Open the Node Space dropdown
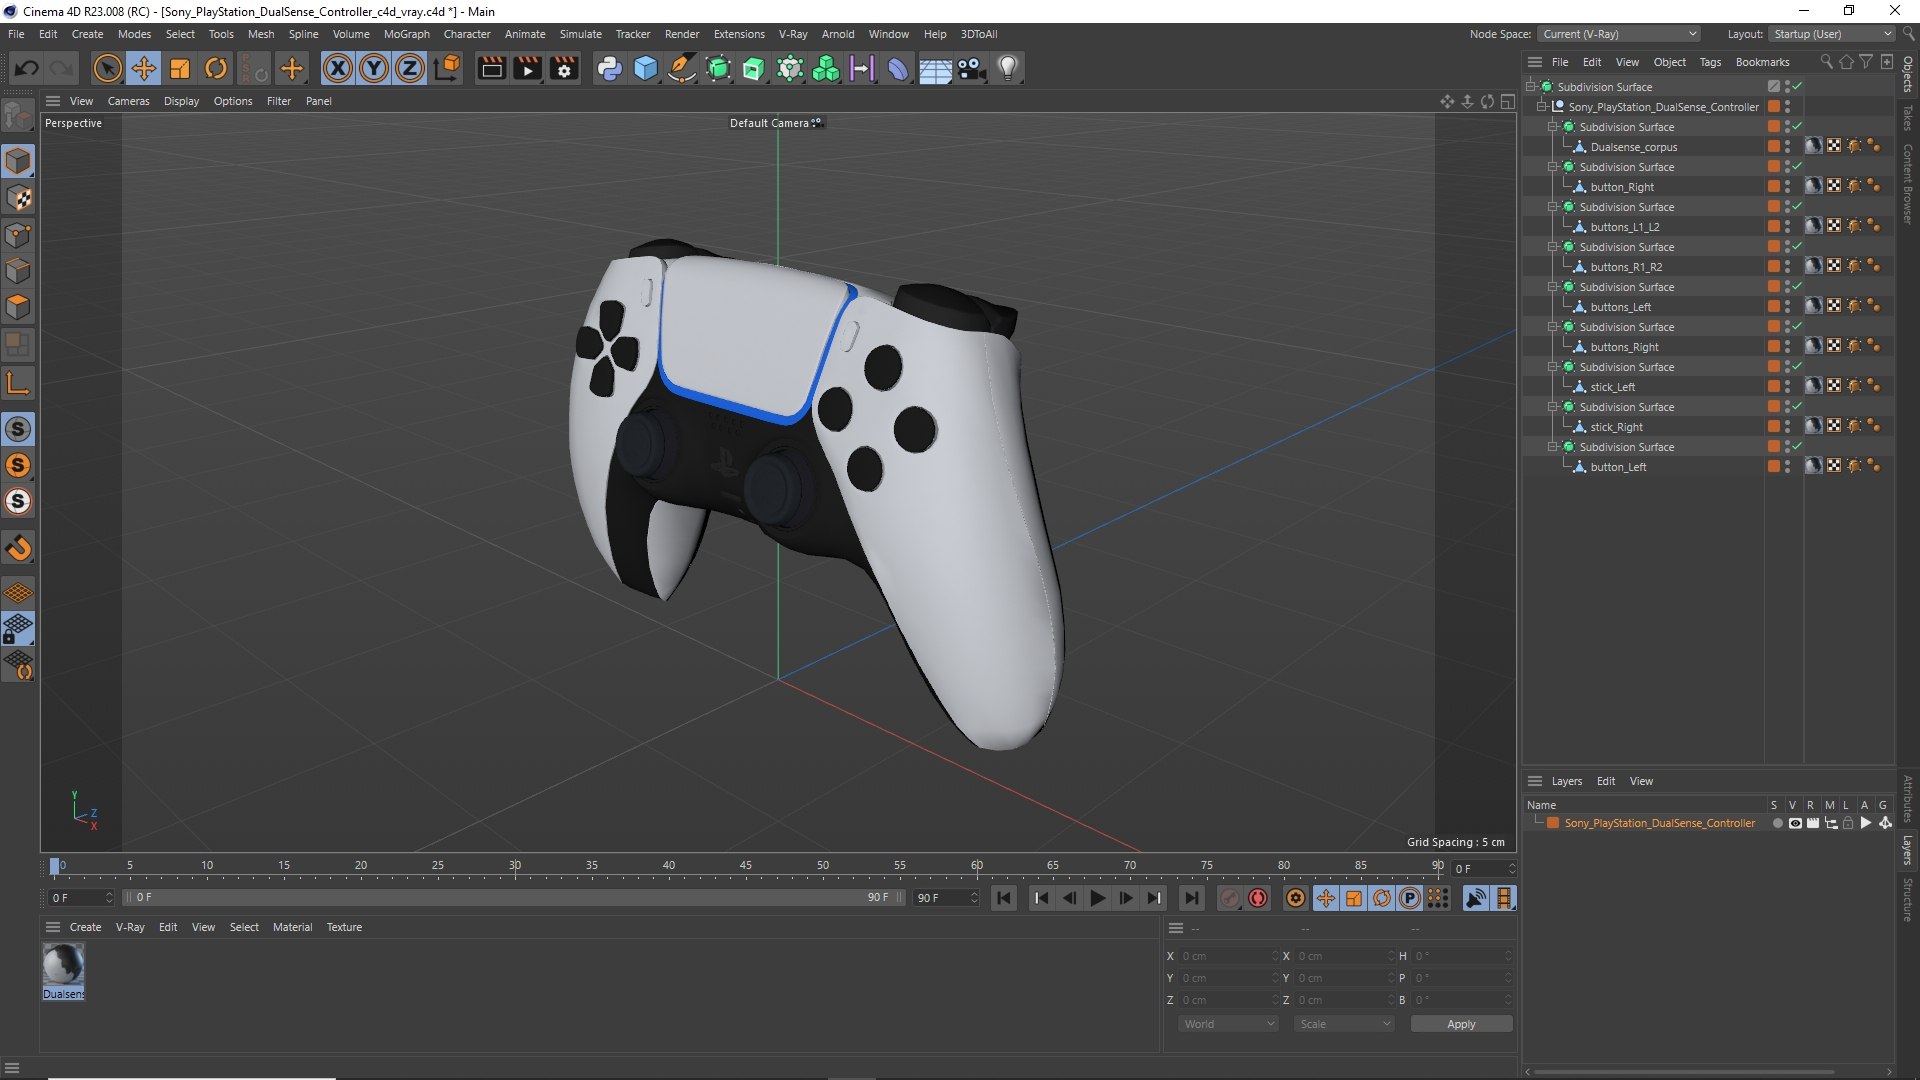The width and height of the screenshot is (1920, 1080). [1619, 34]
